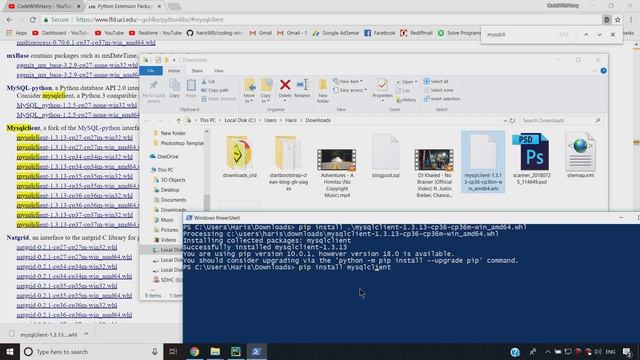Go back in Chrome
The height and width of the screenshot is (360, 640).
point(9,20)
